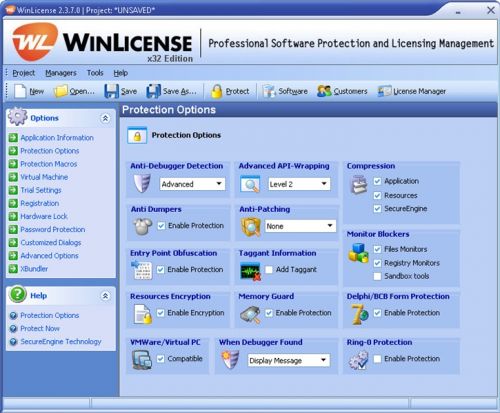Click the Open folder toolbar icon
Screen dimensions: 500x413
pyautogui.click(x=60, y=91)
